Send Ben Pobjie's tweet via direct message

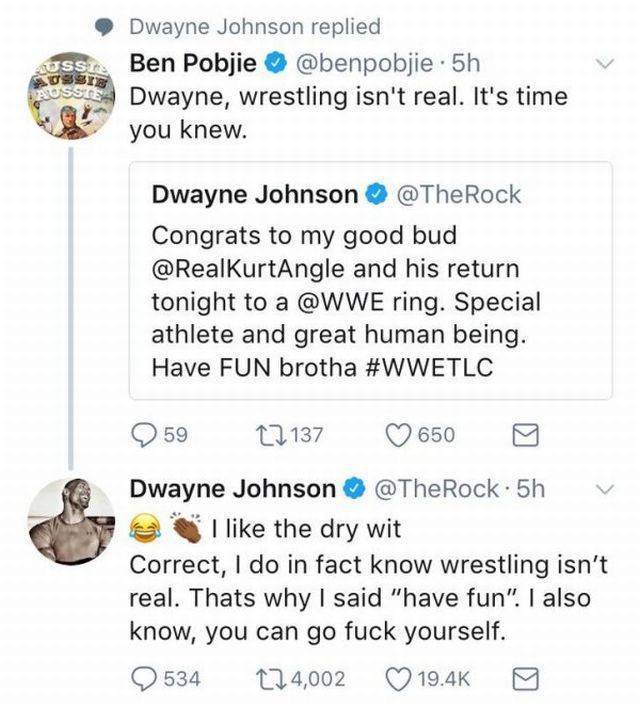pyautogui.click(x=525, y=435)
